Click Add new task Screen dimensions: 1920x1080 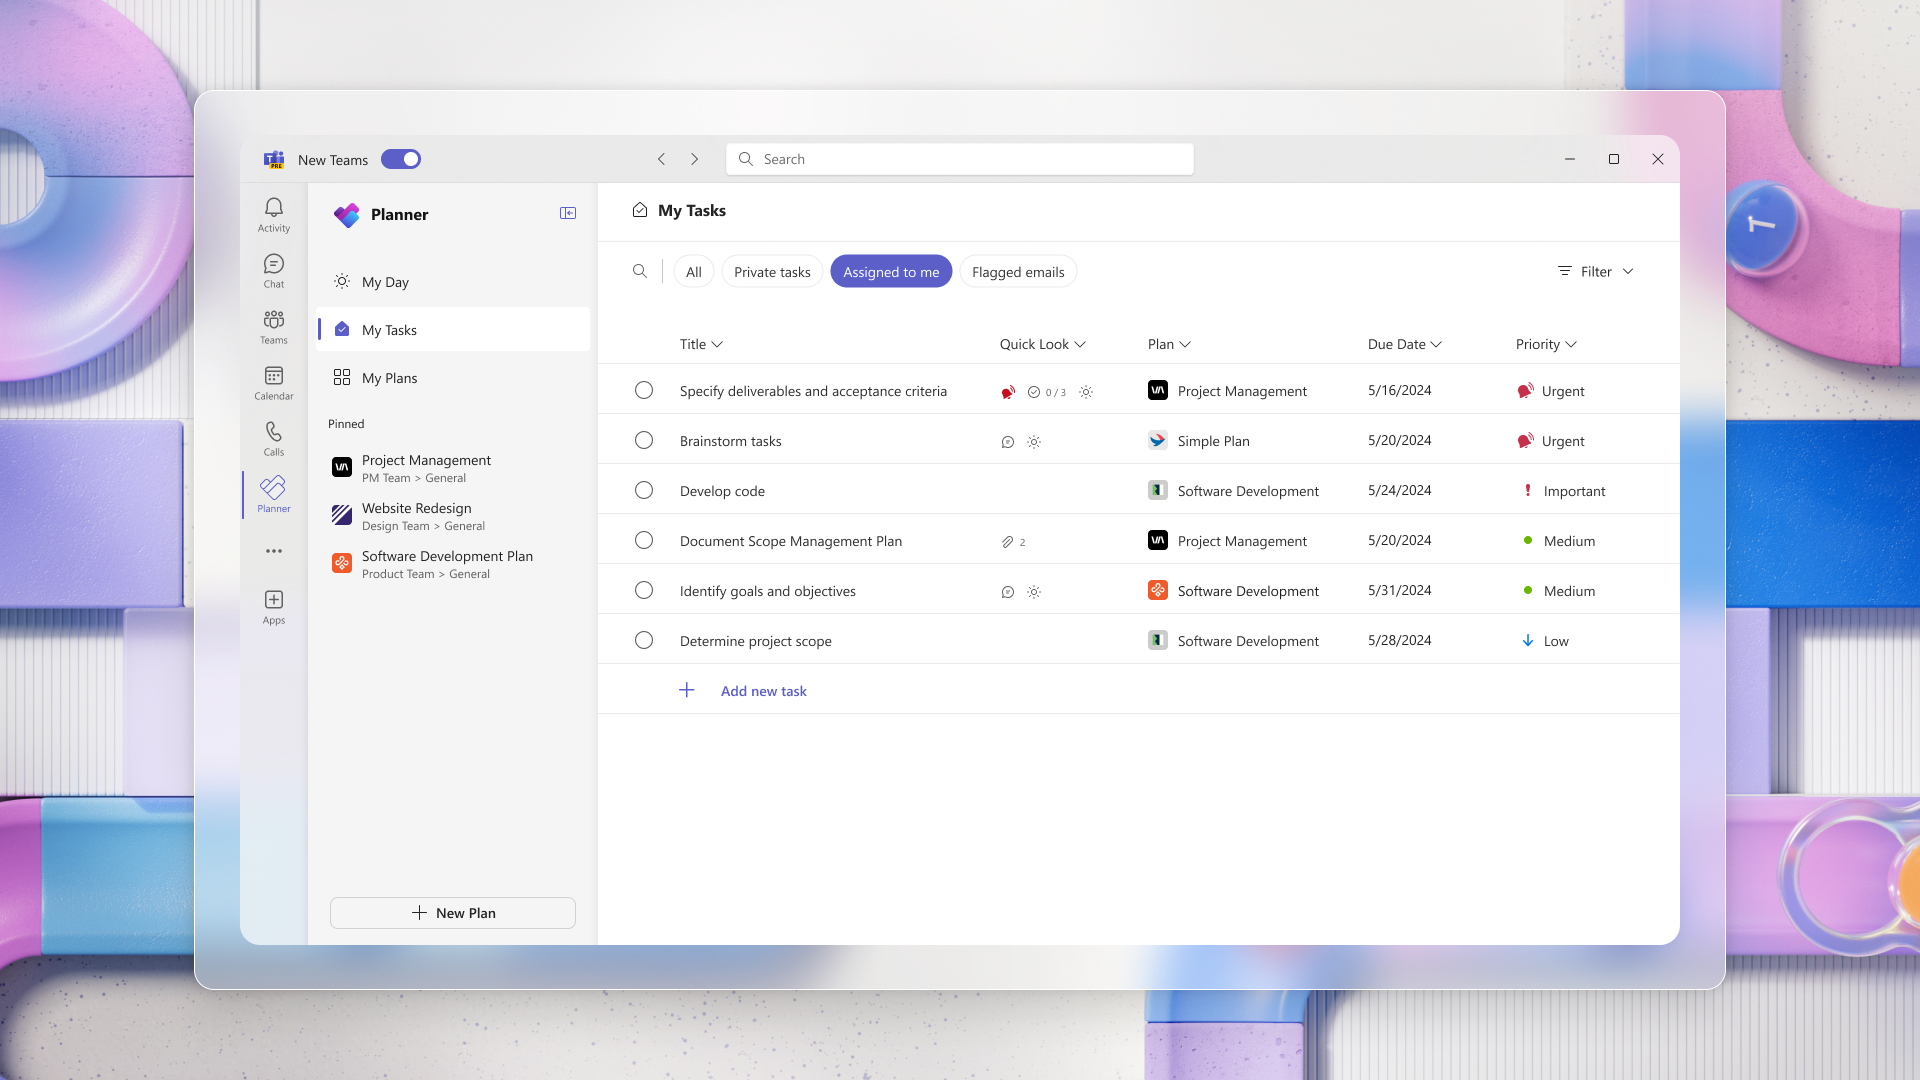click(x=763, y=690)
